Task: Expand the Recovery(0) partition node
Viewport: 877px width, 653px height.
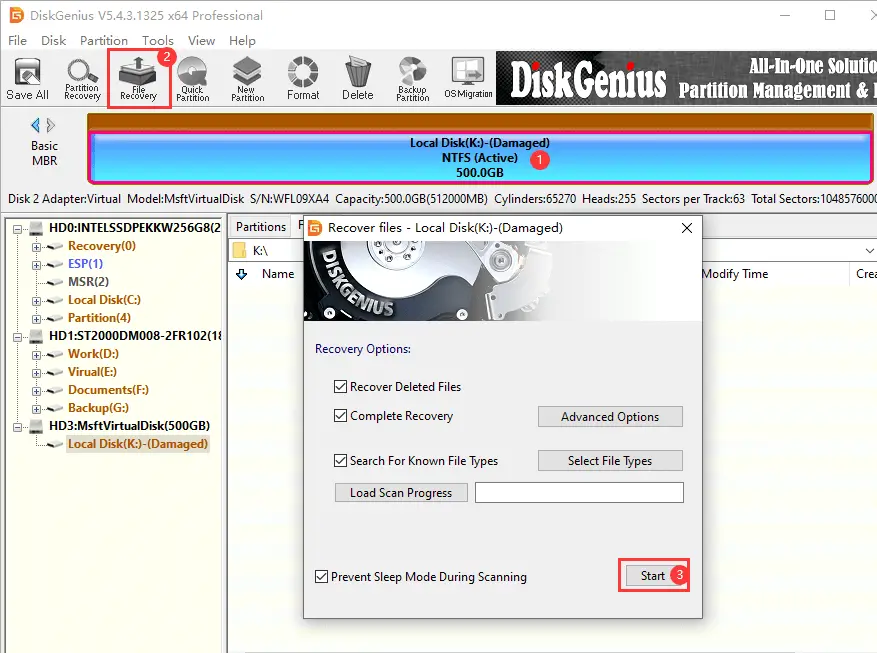Action: tap(36, 247)
